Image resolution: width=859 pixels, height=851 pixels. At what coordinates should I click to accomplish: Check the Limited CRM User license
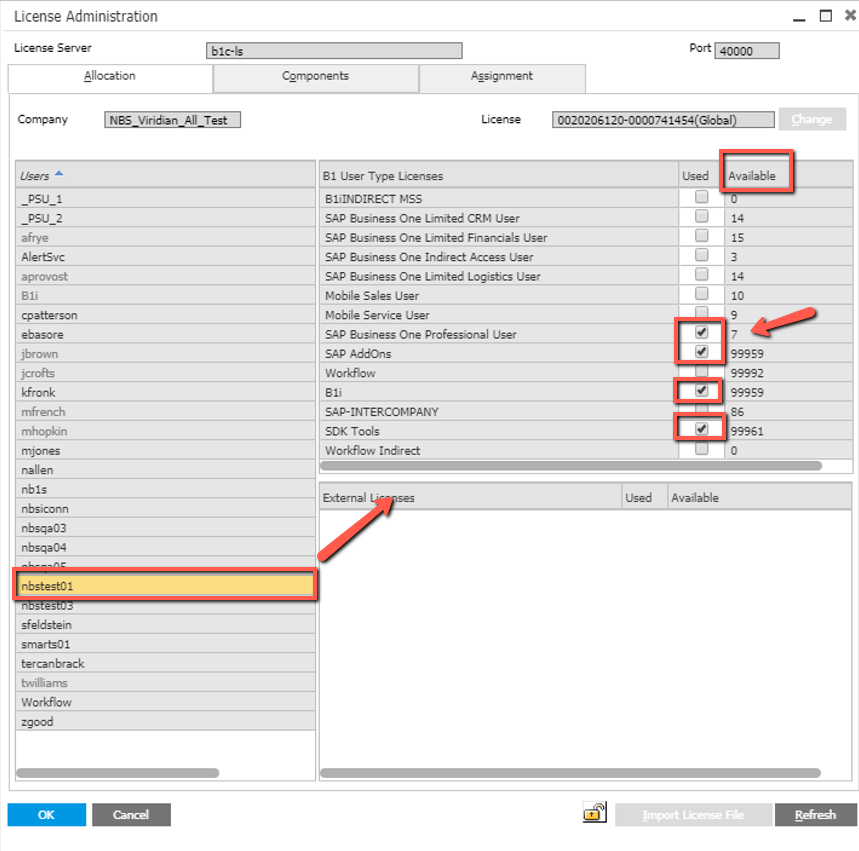pos(701,216)
